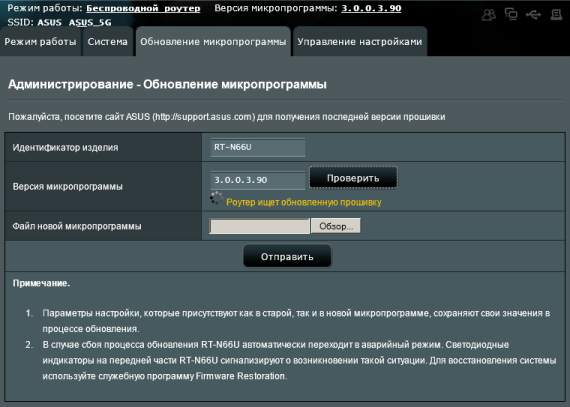Viewport: 570px width, 407px height.
Task: Click the Проверить firmware check button
Action: [x=353, y=178]
